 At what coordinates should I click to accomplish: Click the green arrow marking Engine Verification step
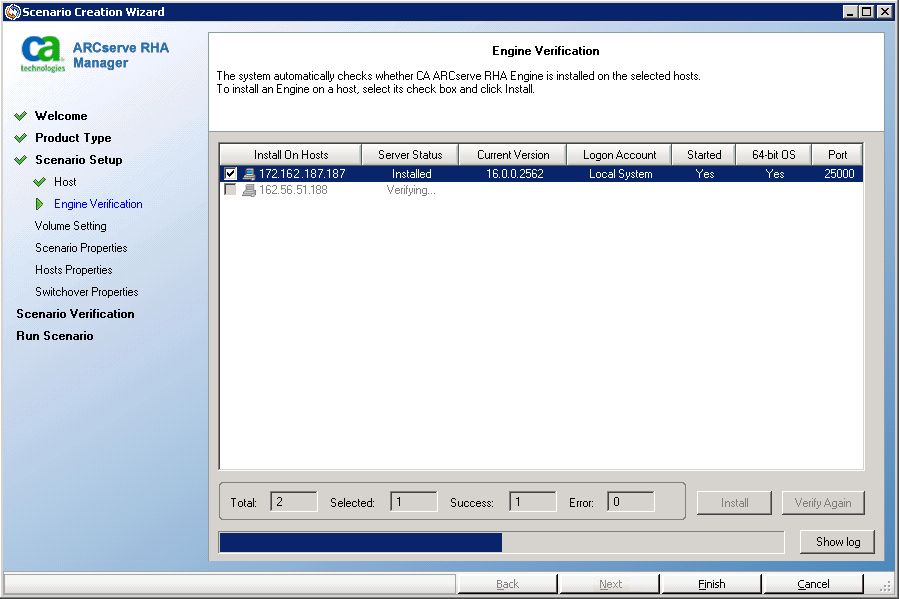40,204
